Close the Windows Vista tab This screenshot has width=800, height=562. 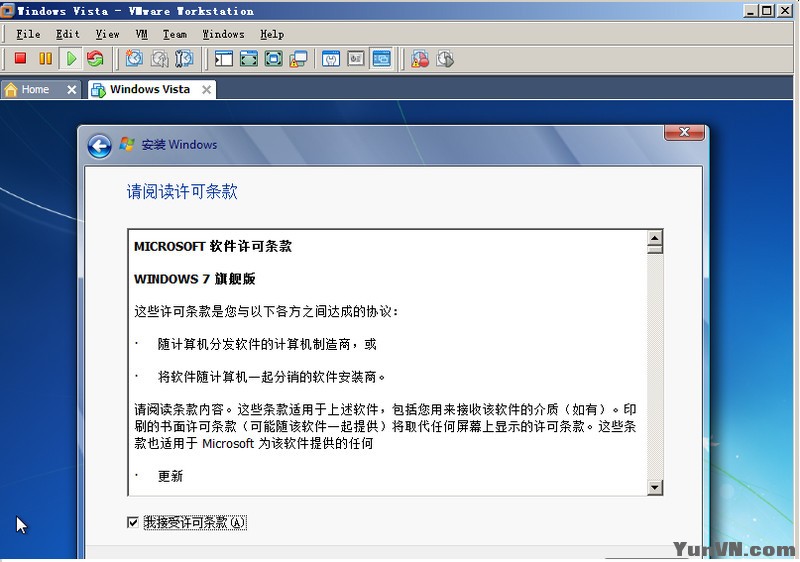(207, 90)
